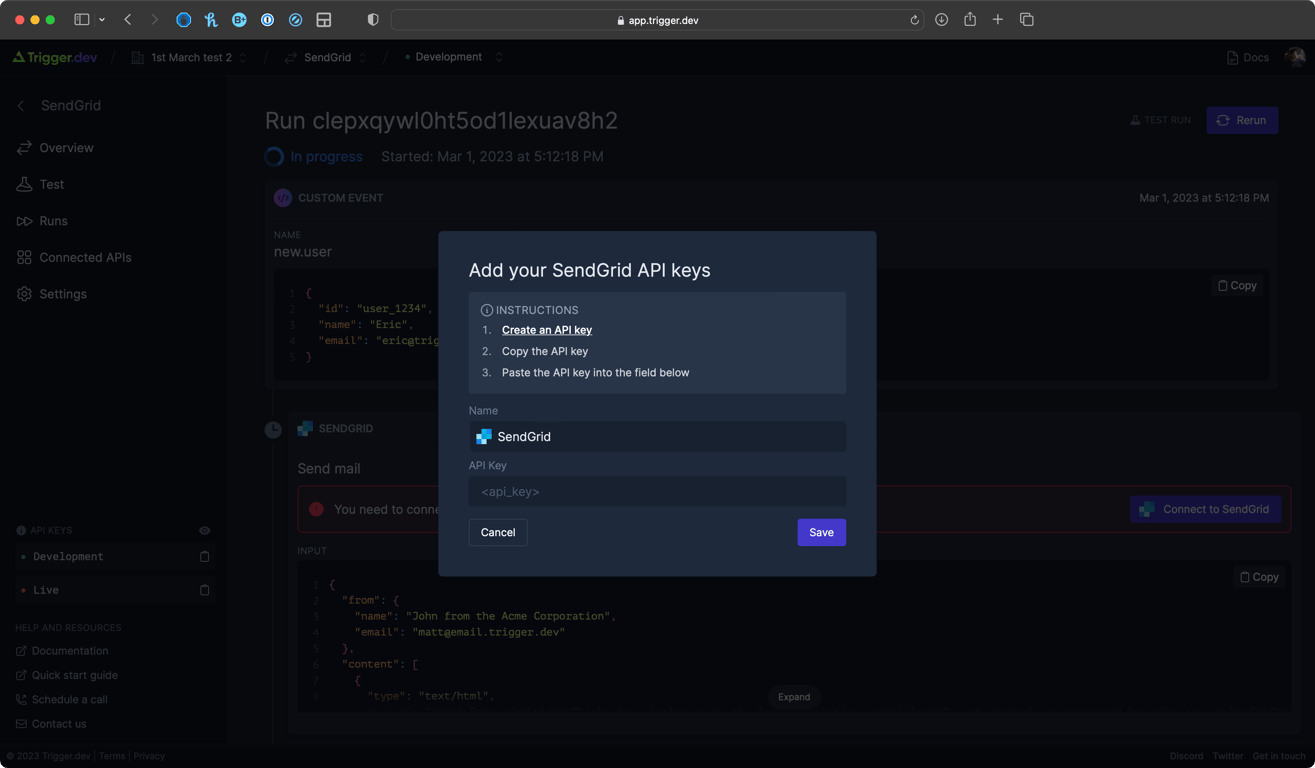This screenshot has height=768, width=1315.
Task: Go back using SendGrid sidebar arrow
Action: click(21, 105)
